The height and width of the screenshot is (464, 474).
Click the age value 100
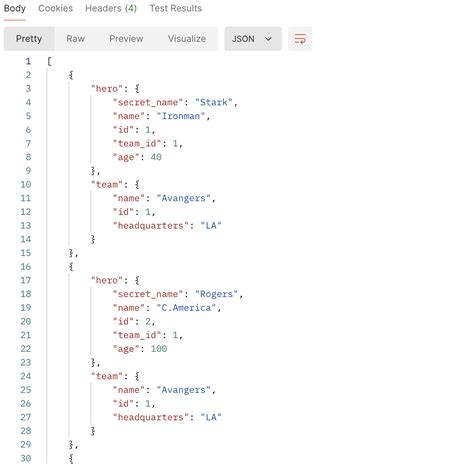[x=159, y=349]
